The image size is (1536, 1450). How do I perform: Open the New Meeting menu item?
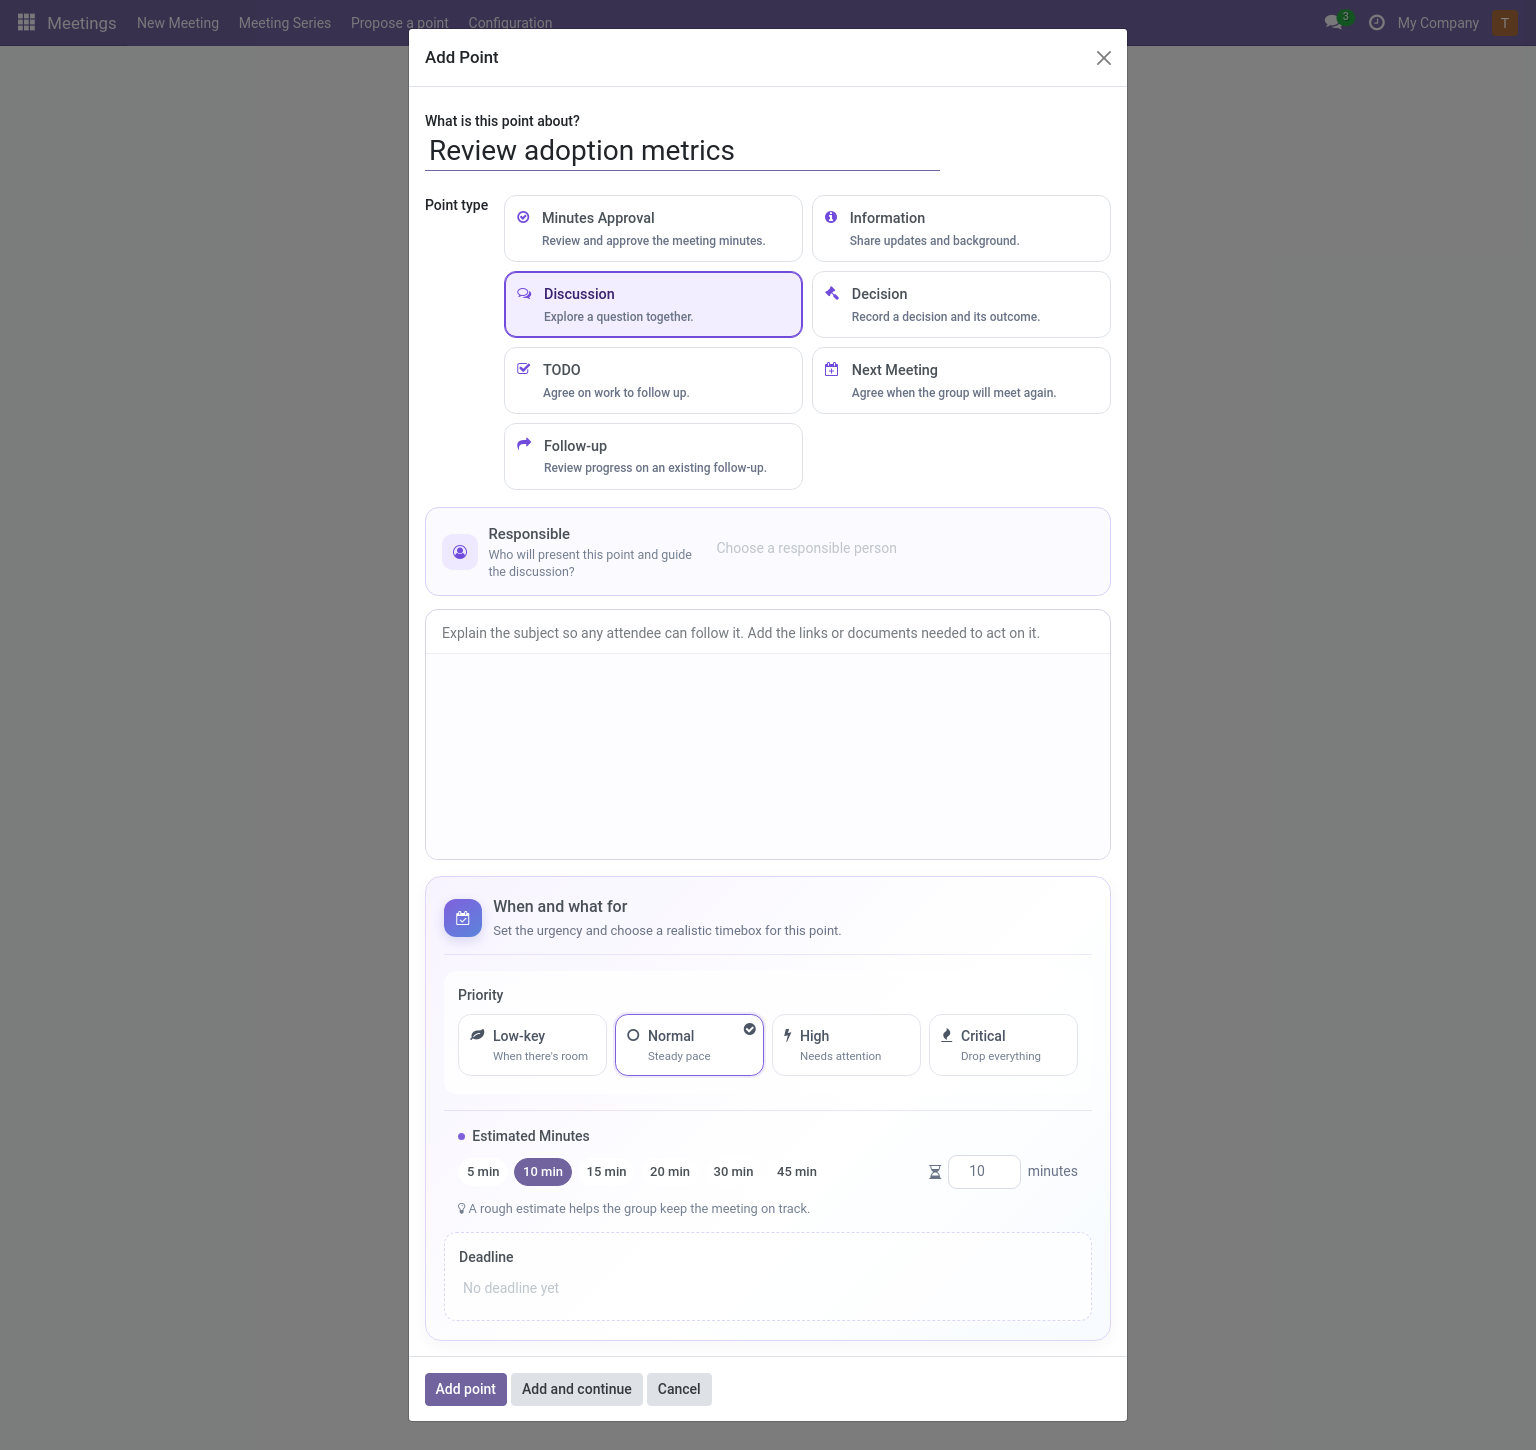coord(178,23)
